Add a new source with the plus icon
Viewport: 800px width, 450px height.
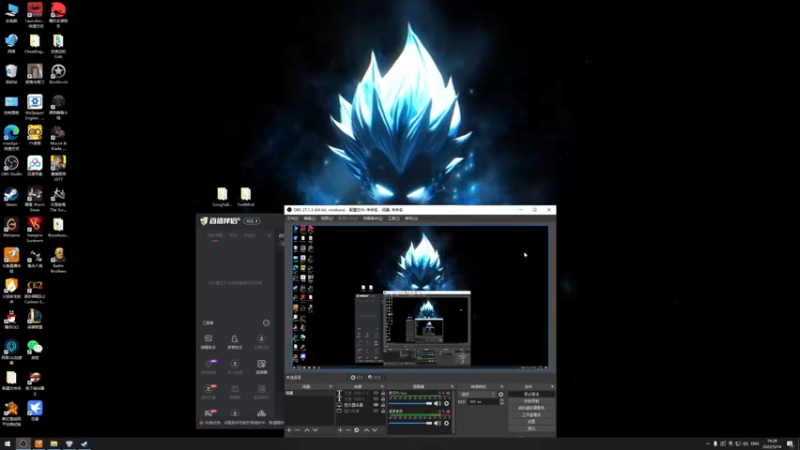click(340, 430)
